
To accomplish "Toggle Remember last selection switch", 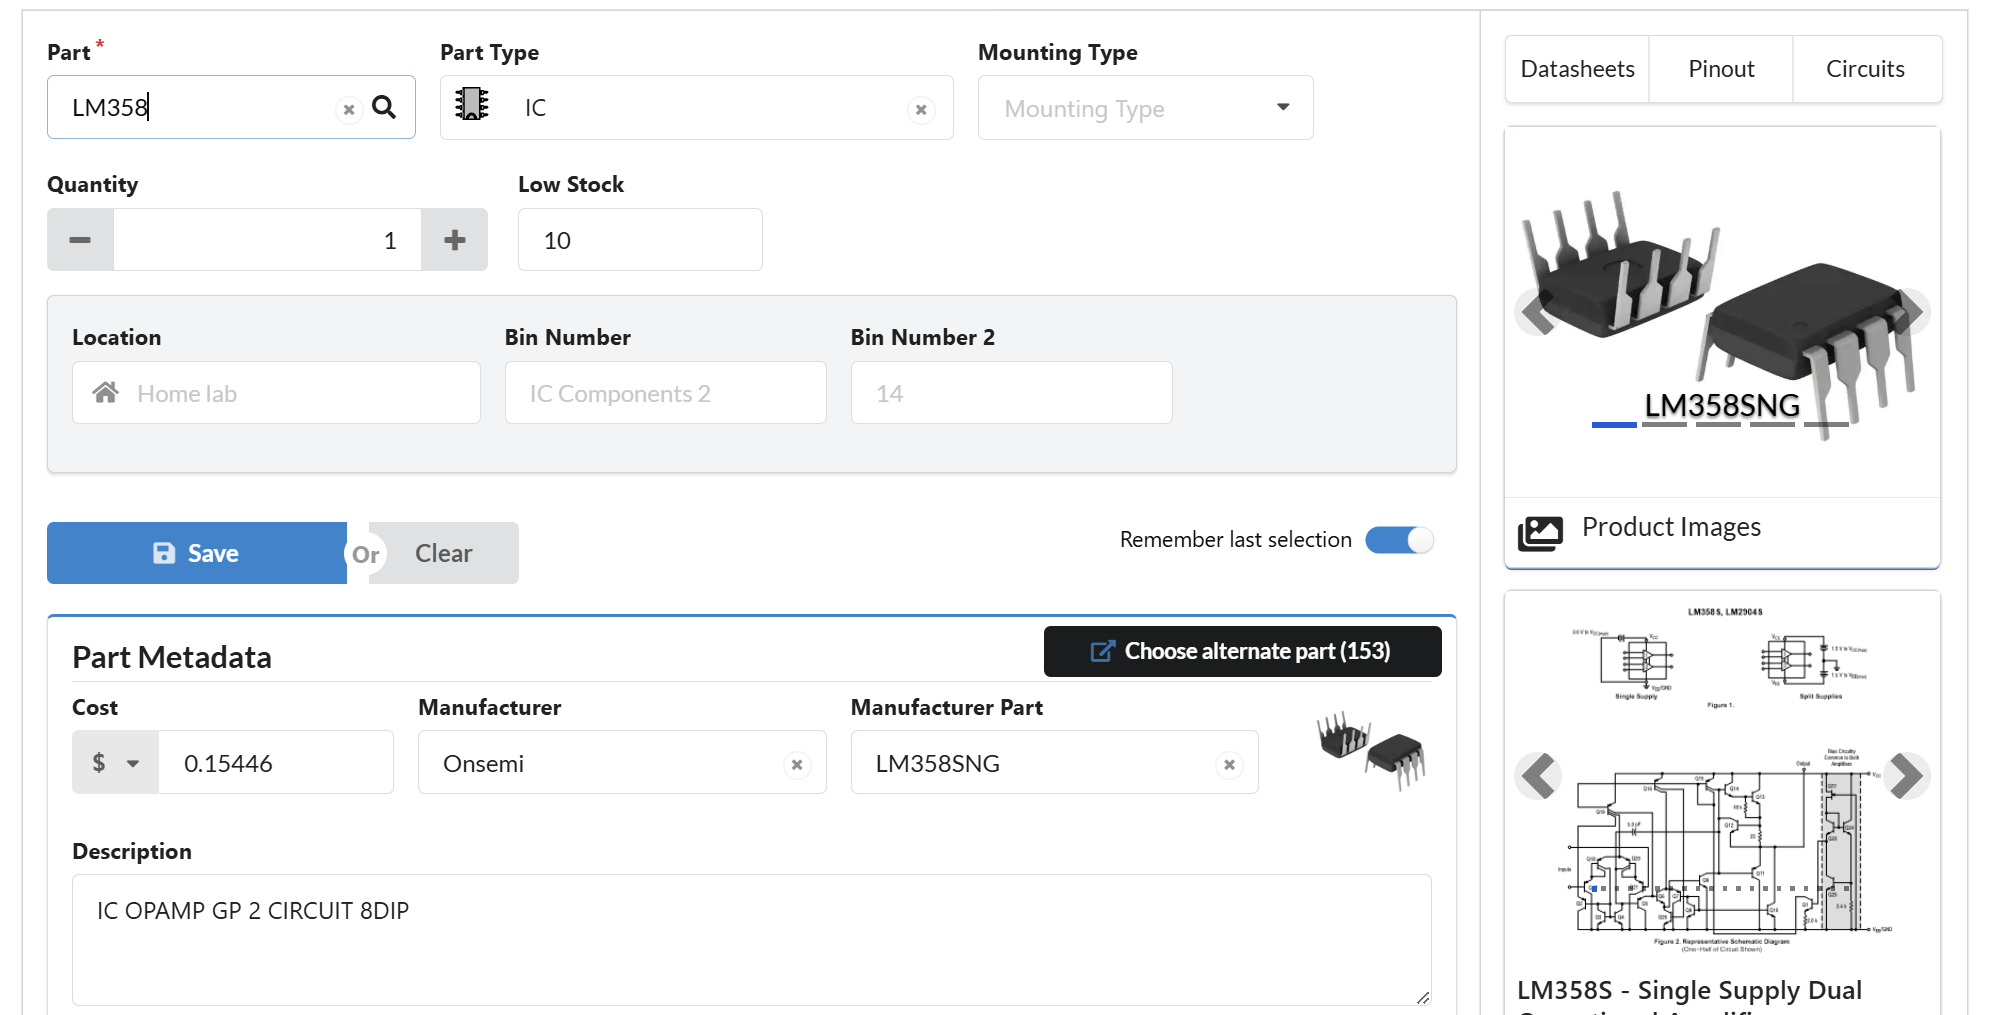I will 1399,540.
